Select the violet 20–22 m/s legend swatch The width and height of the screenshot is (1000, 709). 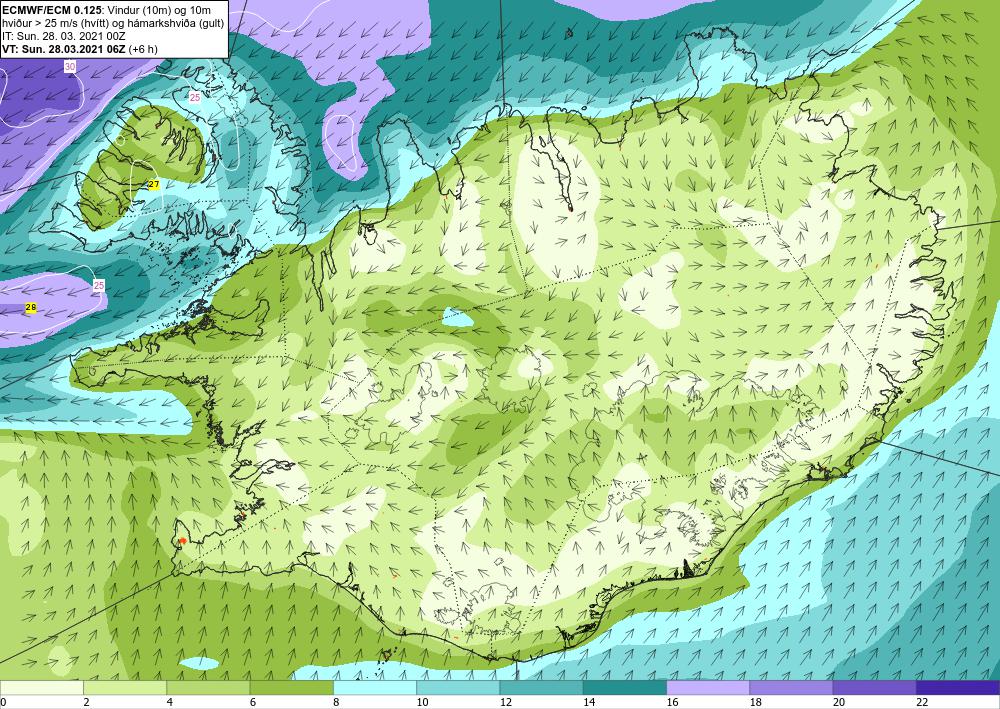coord(875,688)
